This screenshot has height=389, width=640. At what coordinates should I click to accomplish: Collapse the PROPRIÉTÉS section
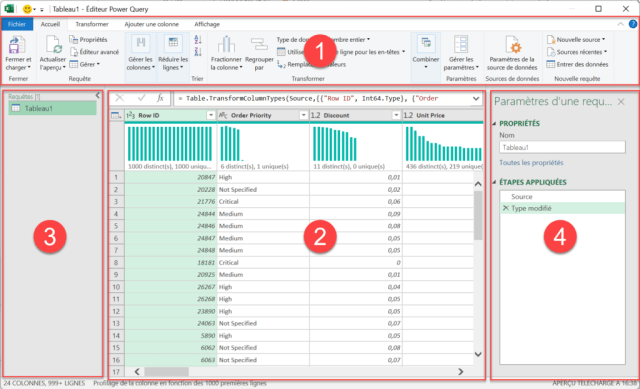click(495, 123)
